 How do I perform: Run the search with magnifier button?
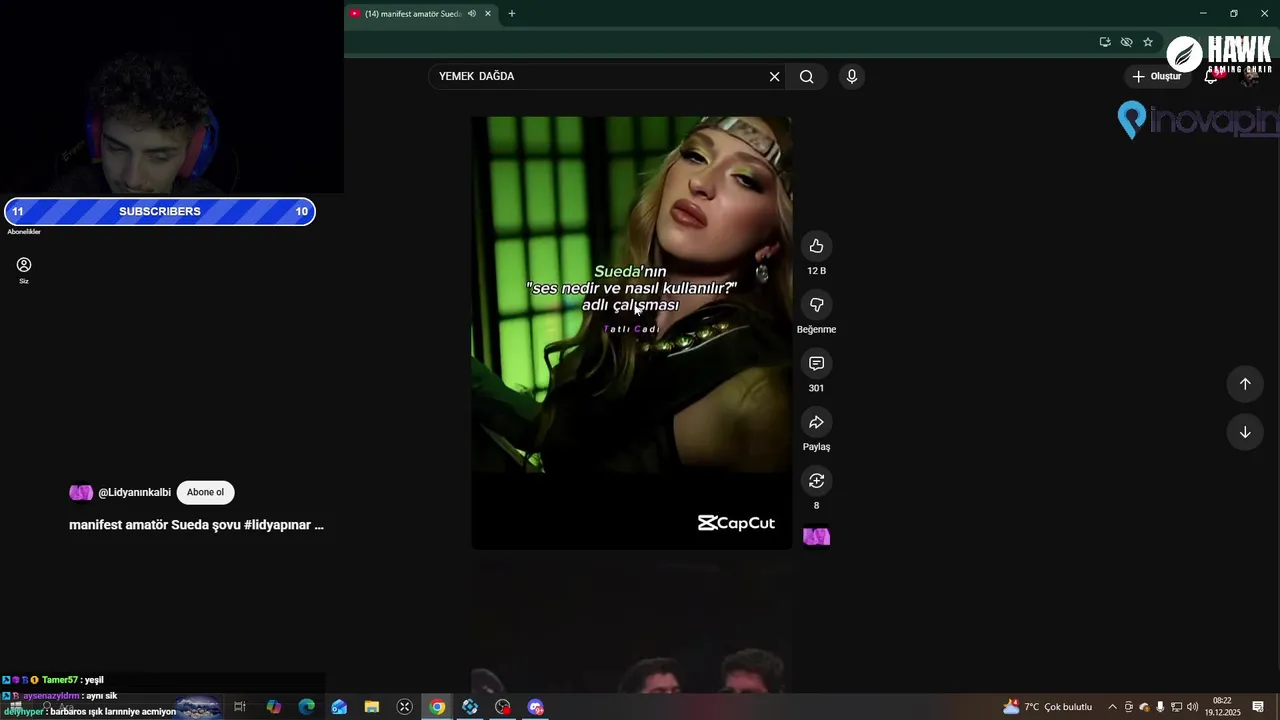[x=807, y=77]
